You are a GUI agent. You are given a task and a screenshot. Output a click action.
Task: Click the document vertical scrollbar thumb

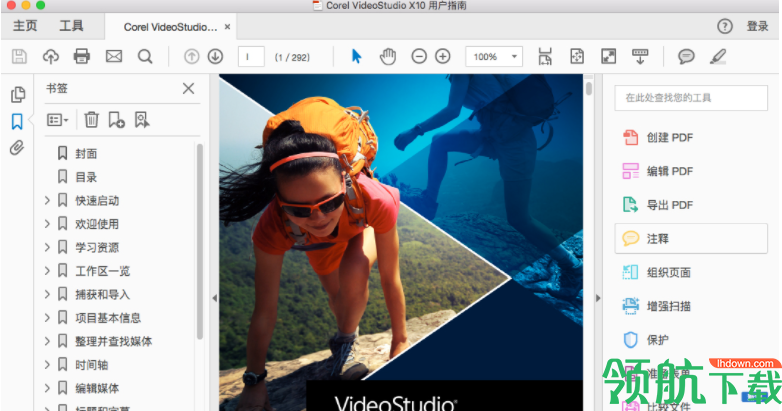(x=589, y=88)
